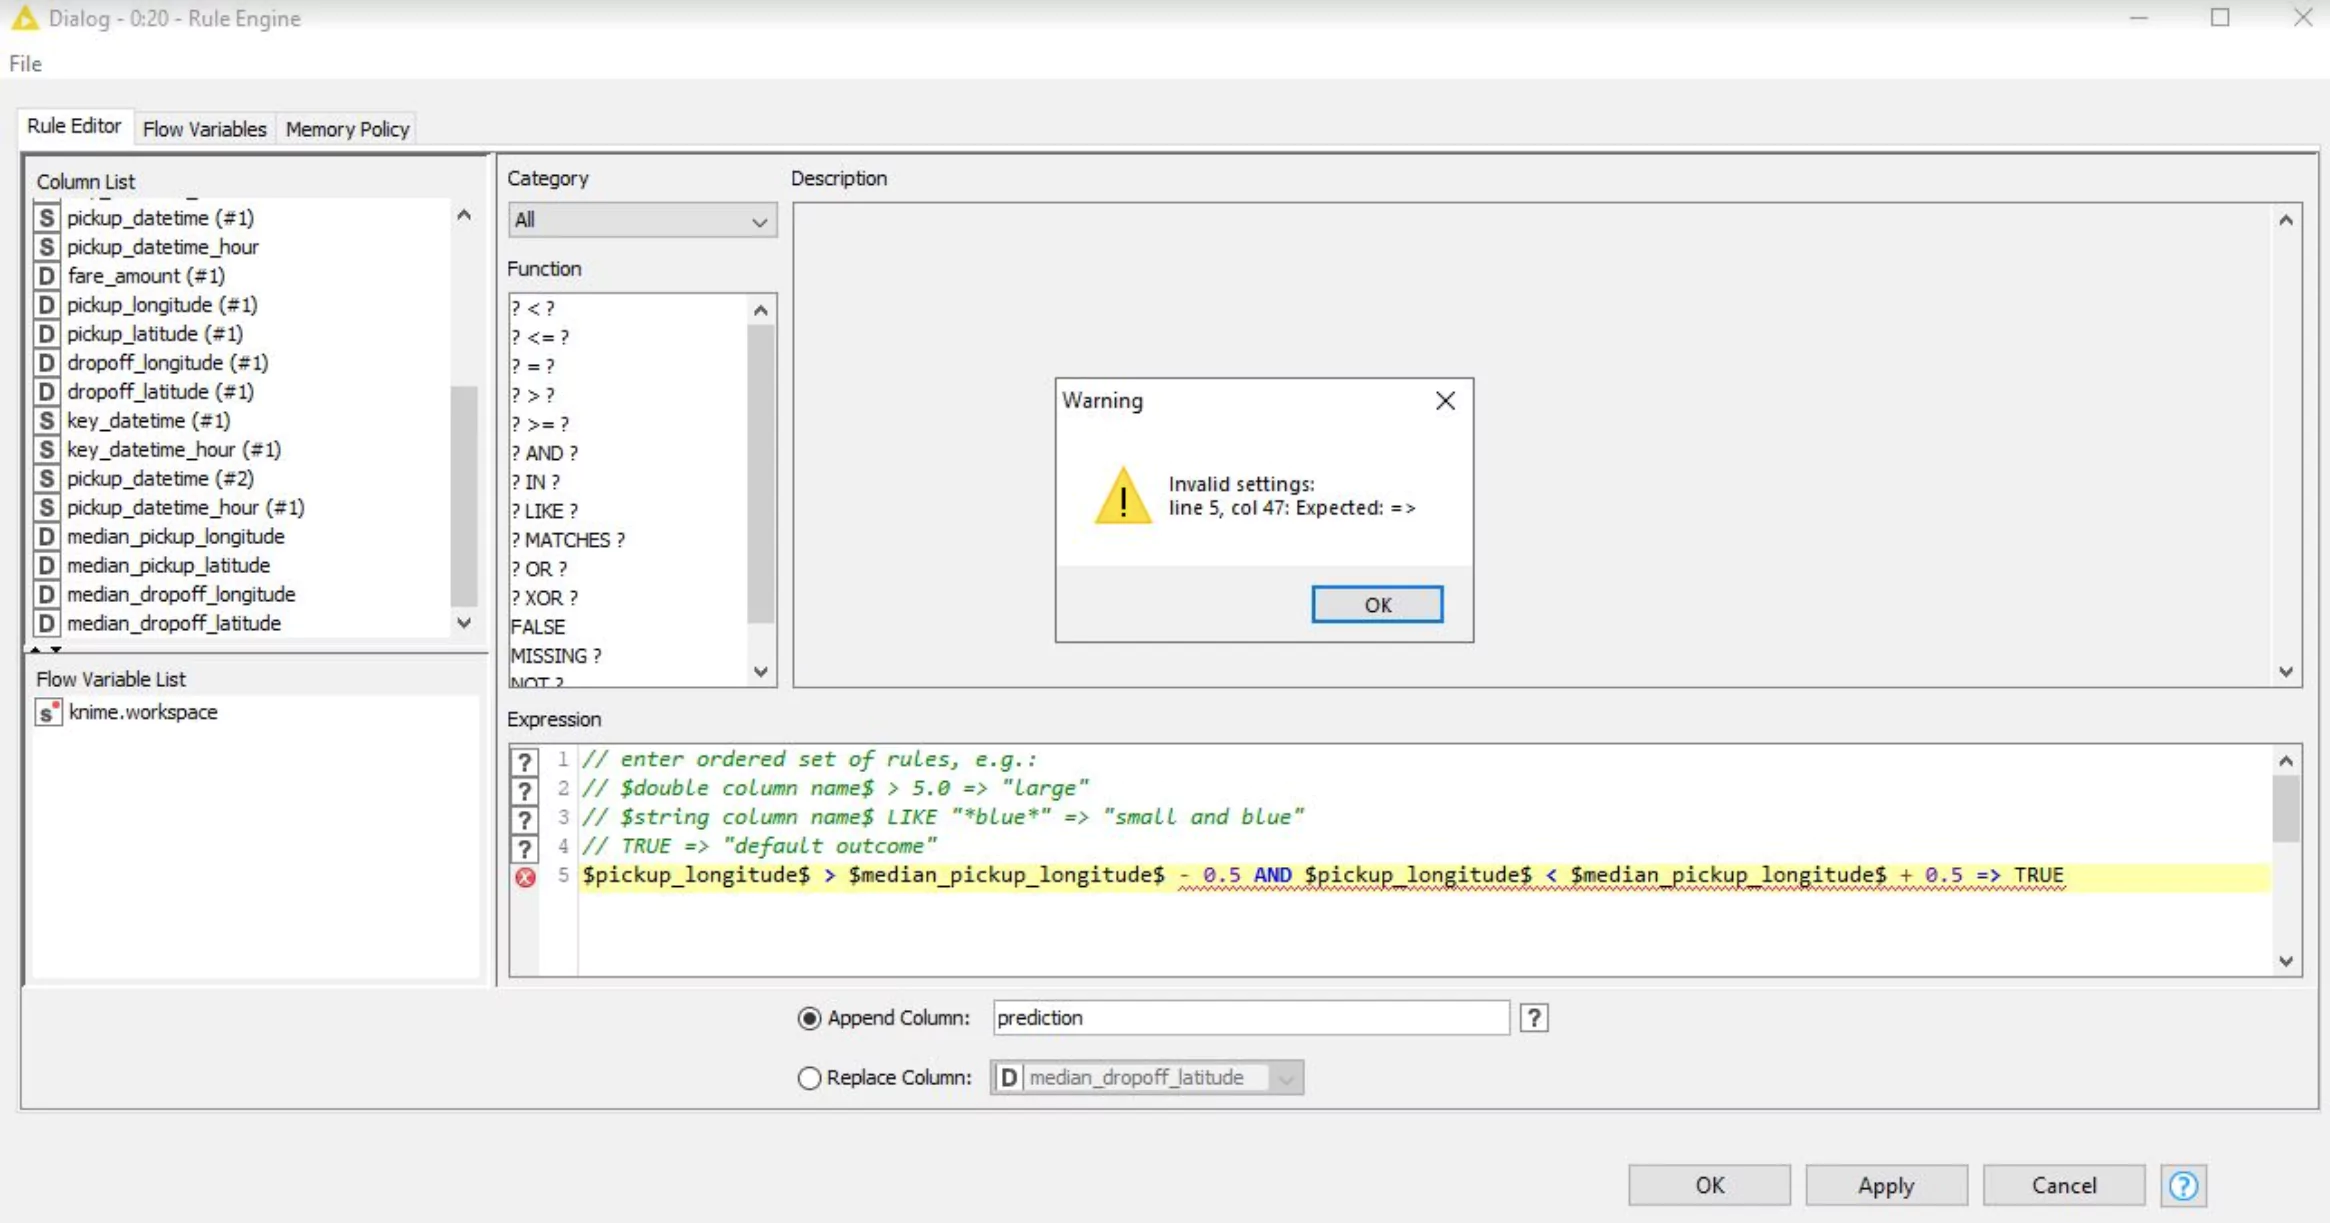The image size is (2330, 1223).
Task: Open the blue help button near Cancel
Action: [2183, 1186]
